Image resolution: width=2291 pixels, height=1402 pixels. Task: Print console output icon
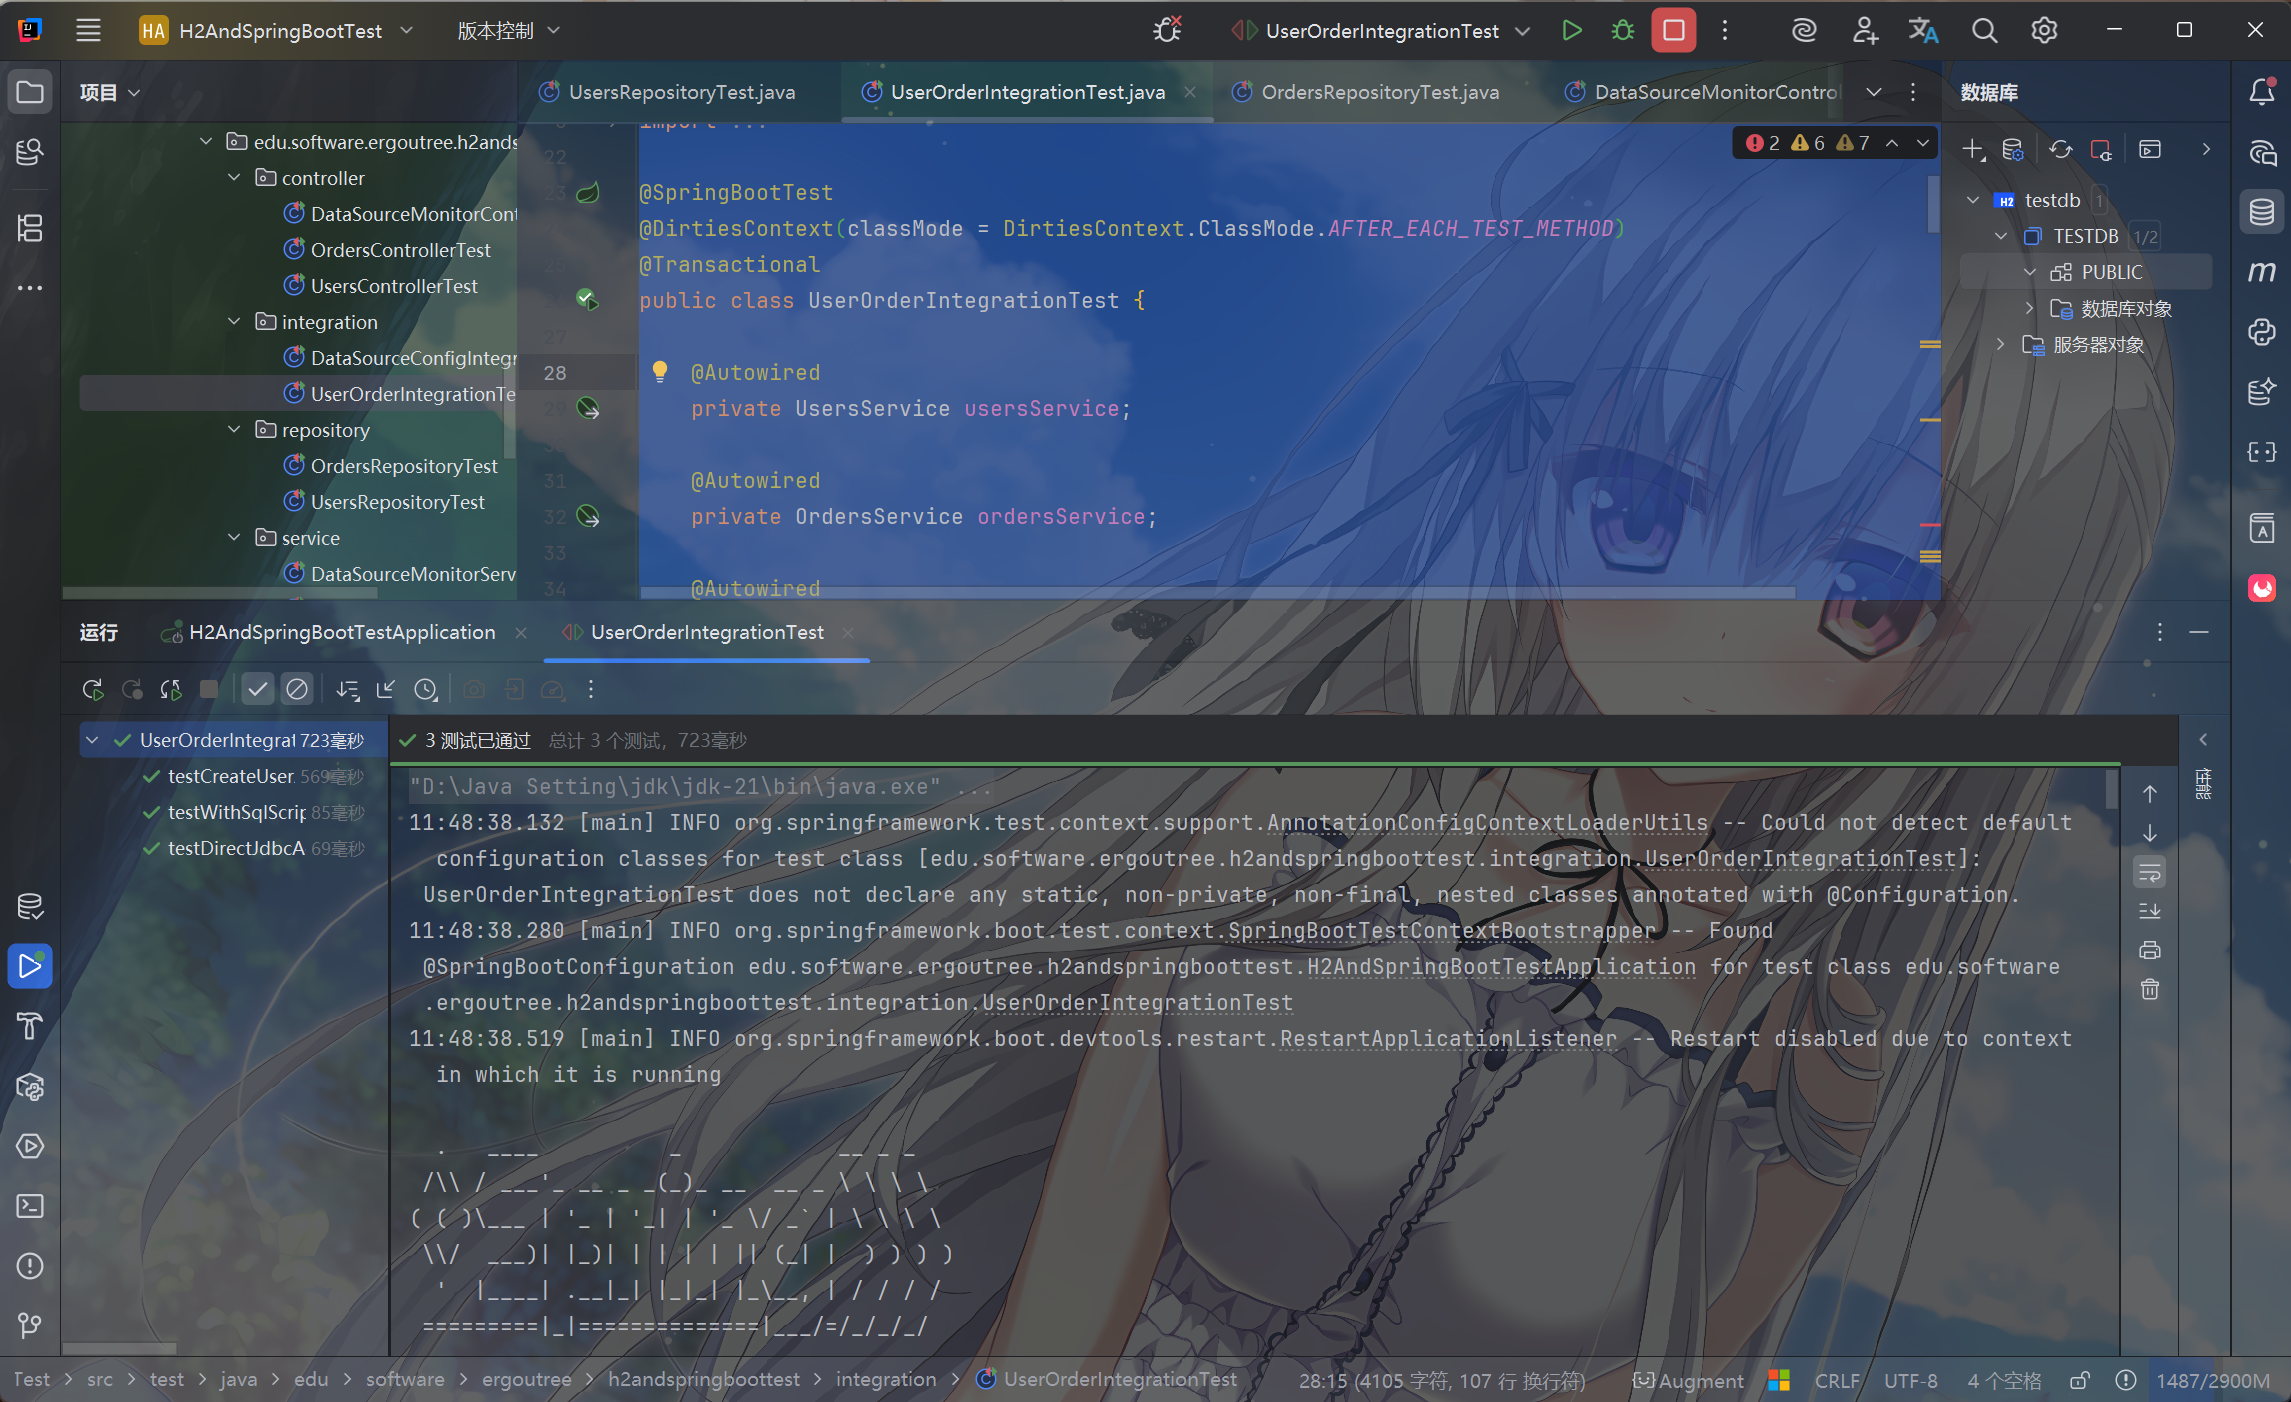(x=2150, y=950)
